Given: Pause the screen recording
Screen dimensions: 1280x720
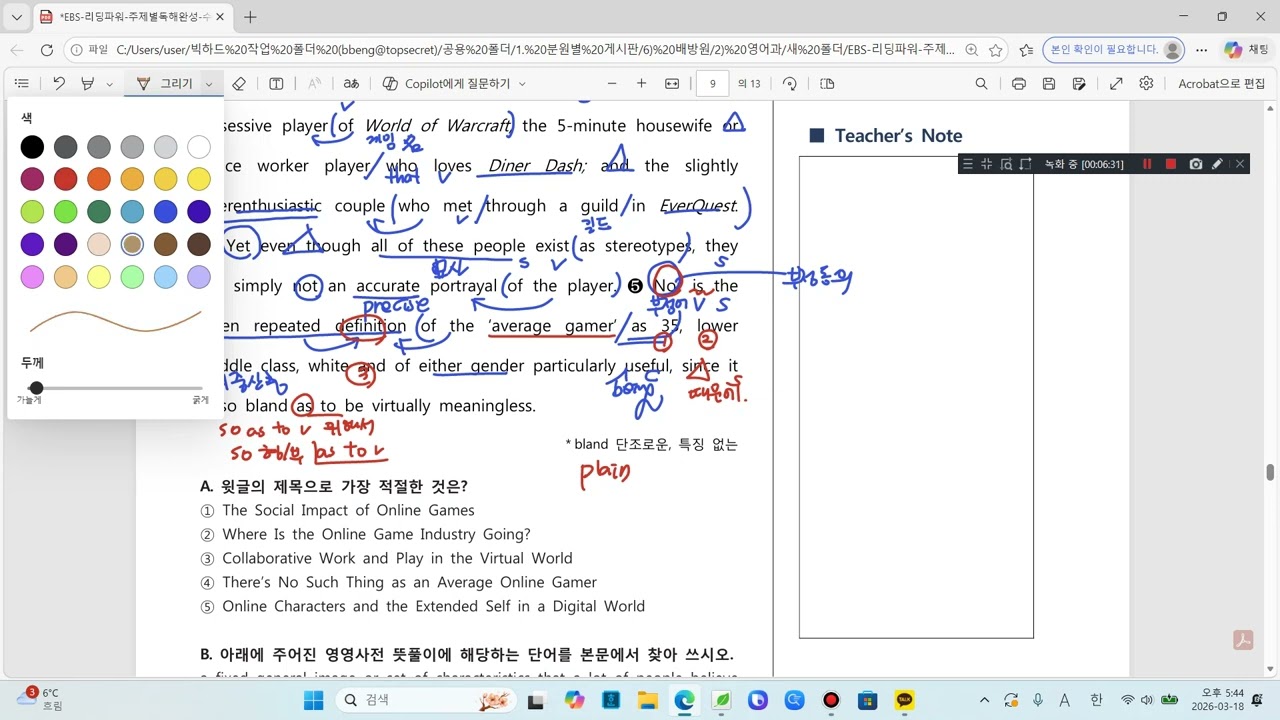Looking at the screenshot, I should [1147, 164].
